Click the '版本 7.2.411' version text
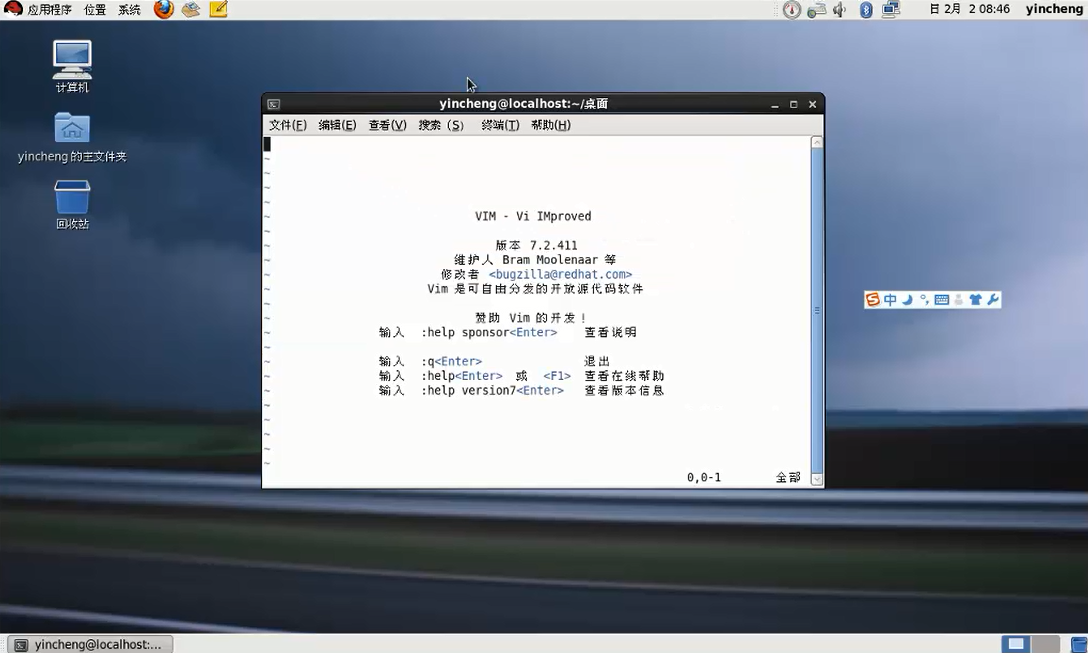Image resolution: width=1088 pixels, height=653 pixels. point(536,245)
